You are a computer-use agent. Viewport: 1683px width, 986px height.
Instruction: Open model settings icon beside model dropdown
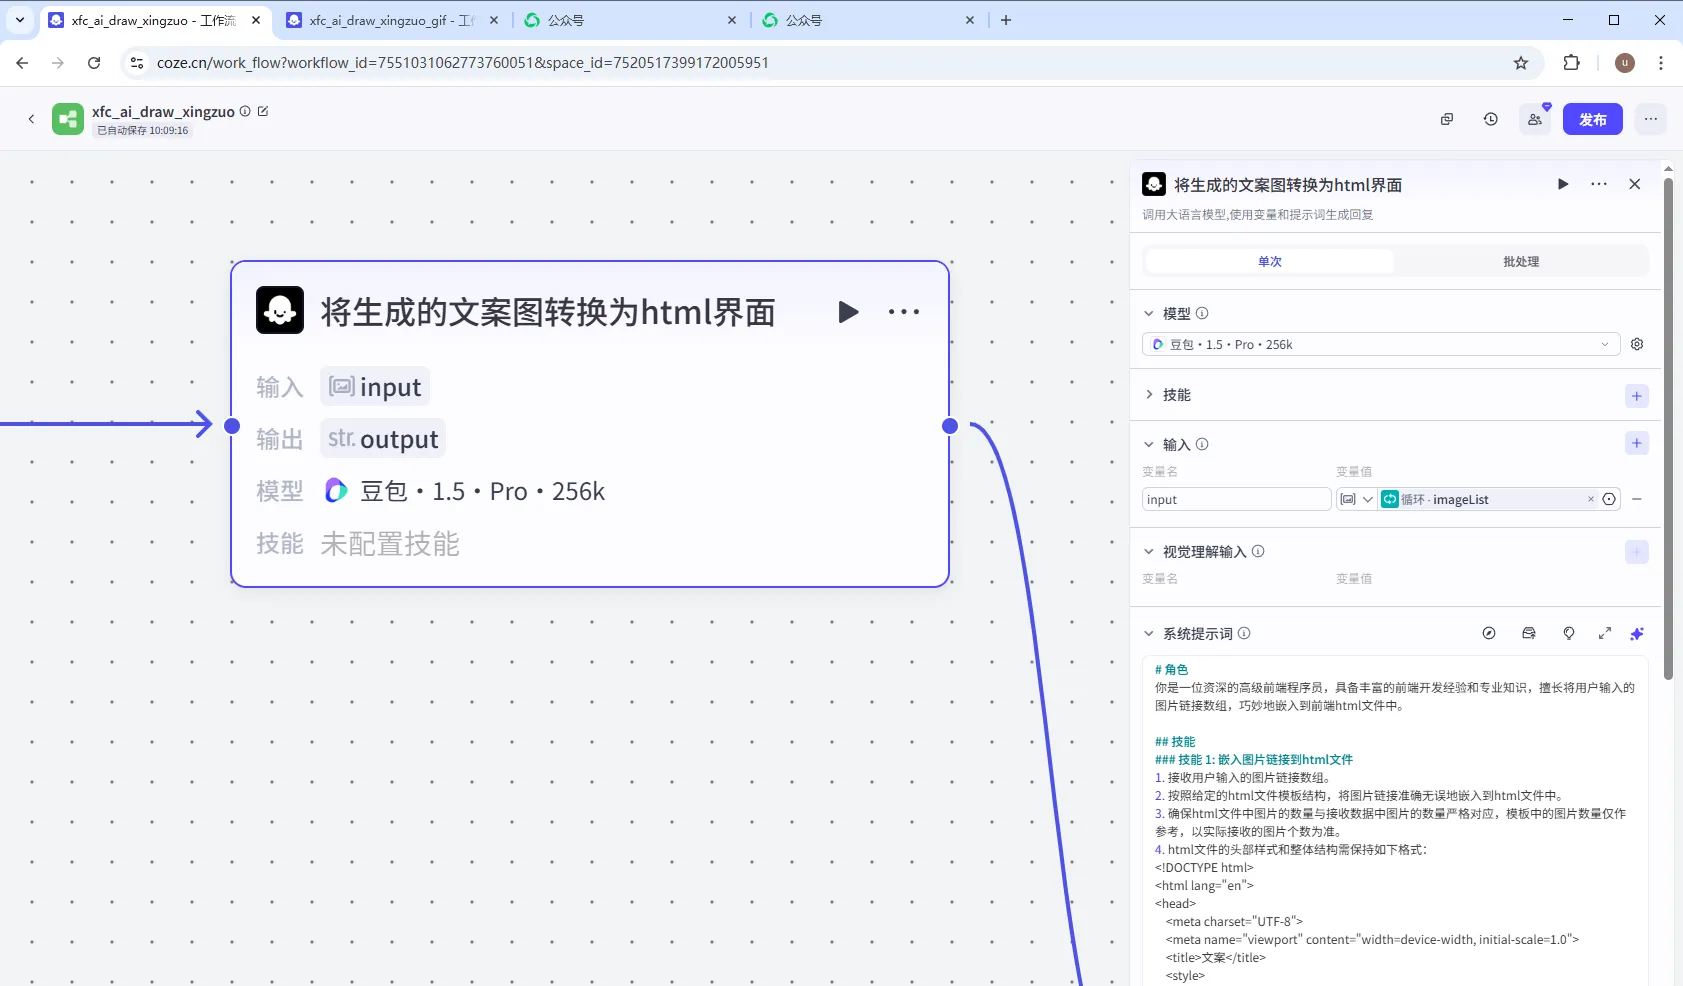click(1637, 344)
